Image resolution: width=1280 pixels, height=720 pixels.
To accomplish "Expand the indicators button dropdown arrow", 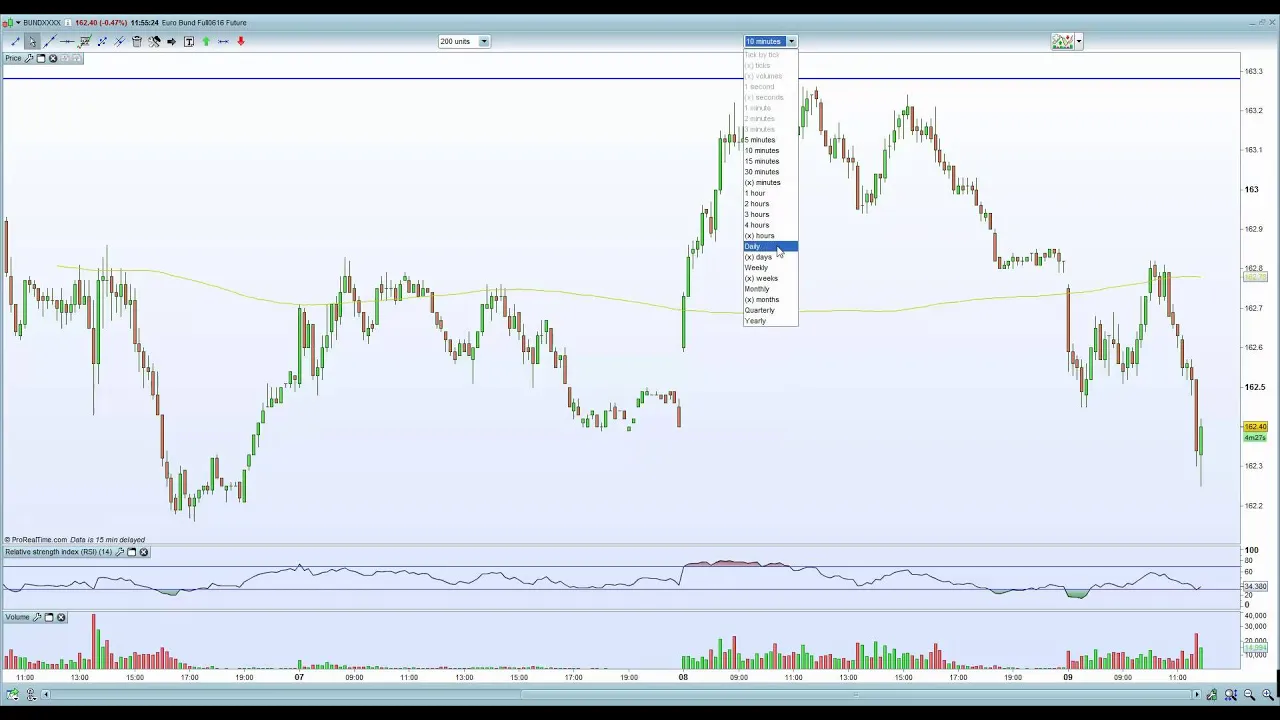I will tap(1079, 41).
